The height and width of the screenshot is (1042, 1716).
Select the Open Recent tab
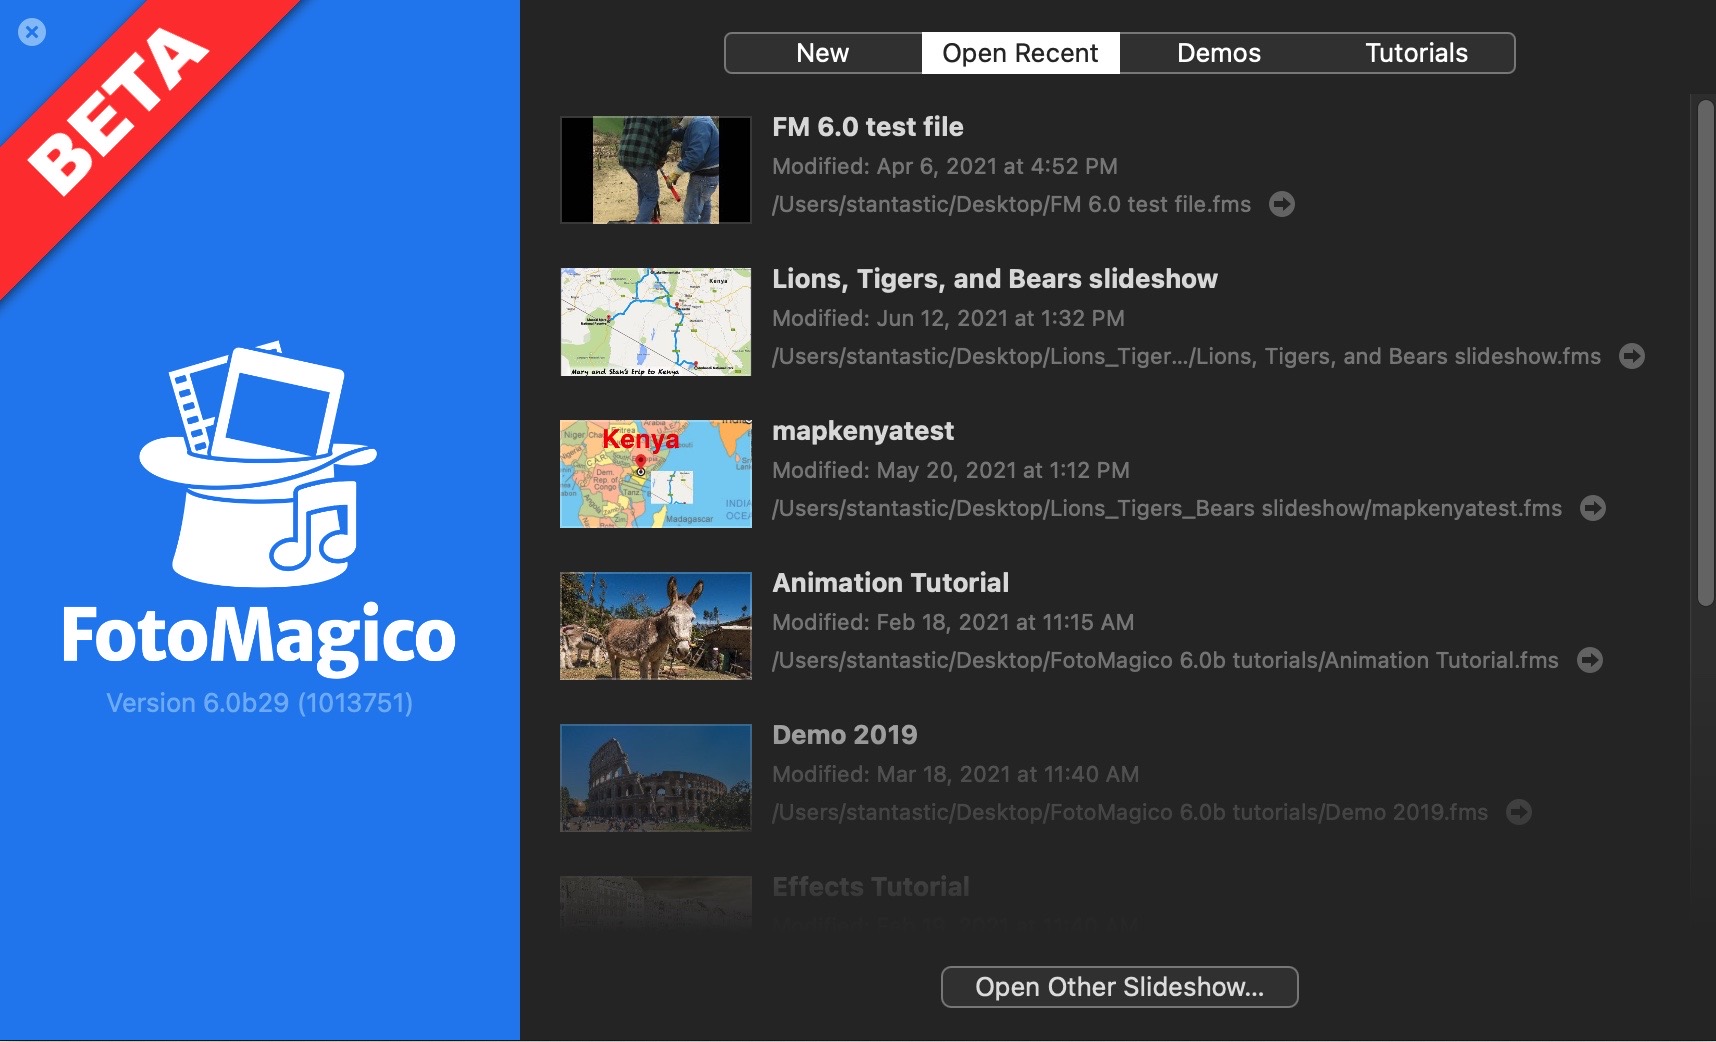[x=1020, y=53]
